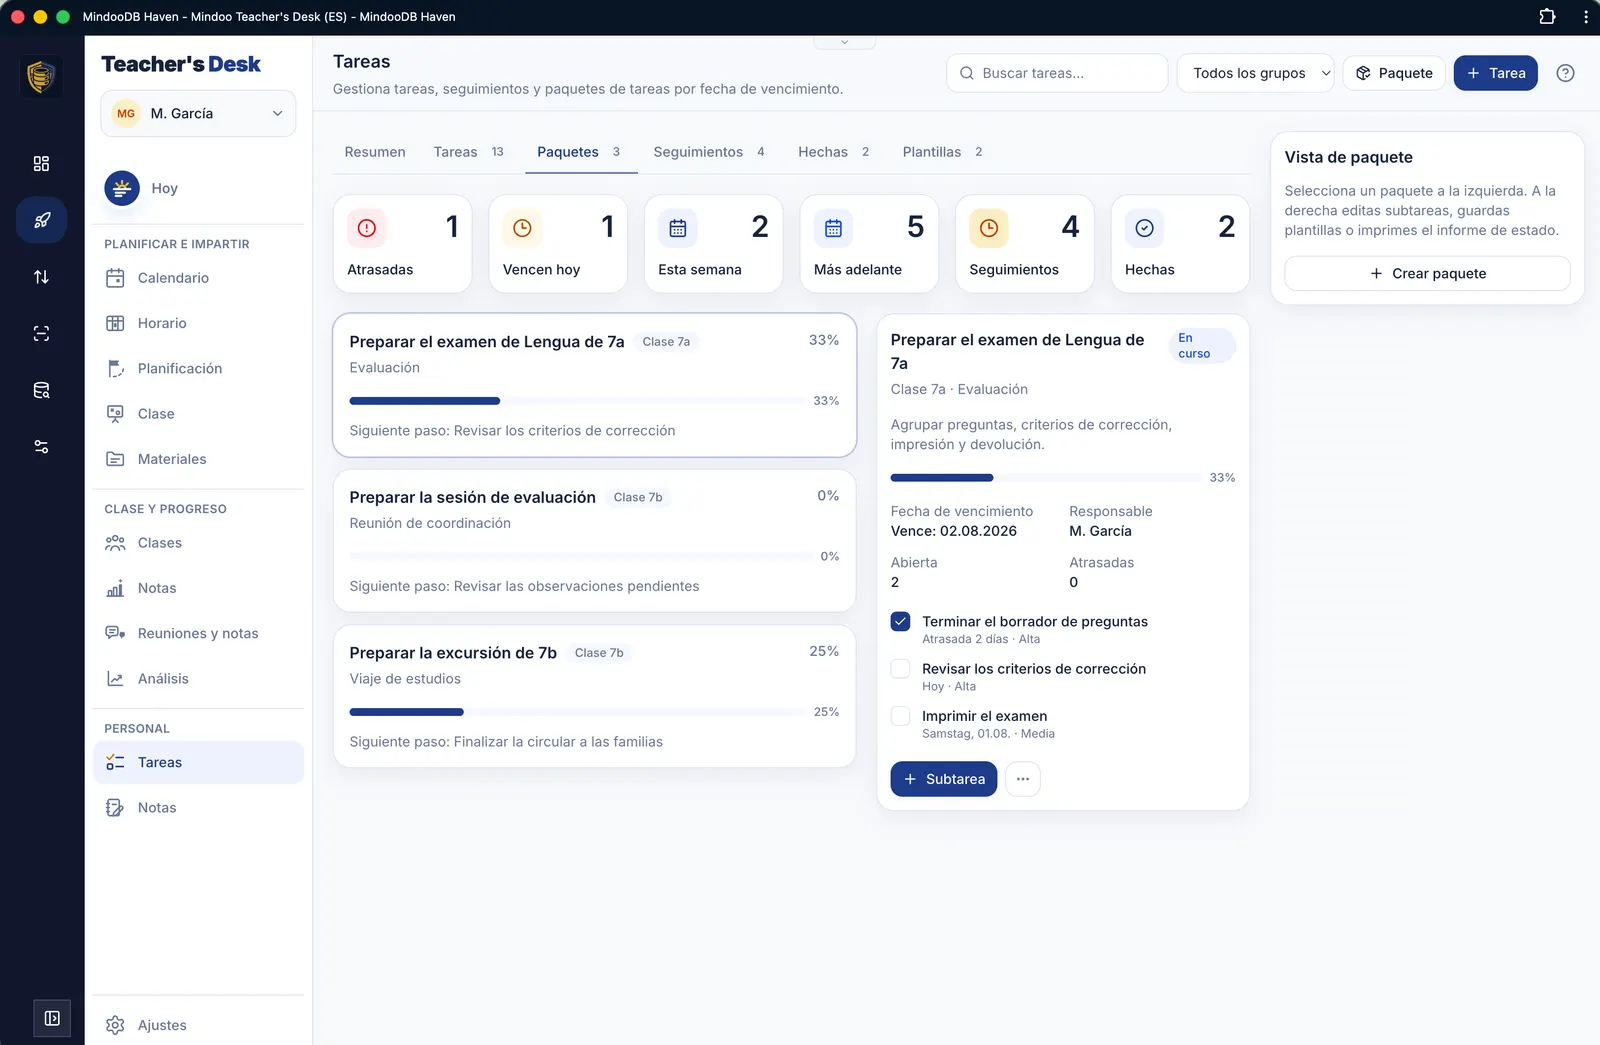The width and height of the screenshot is (1600, 1045).
Task: Switch to the Tareas 13 tab
Action: tap(468, 152)
